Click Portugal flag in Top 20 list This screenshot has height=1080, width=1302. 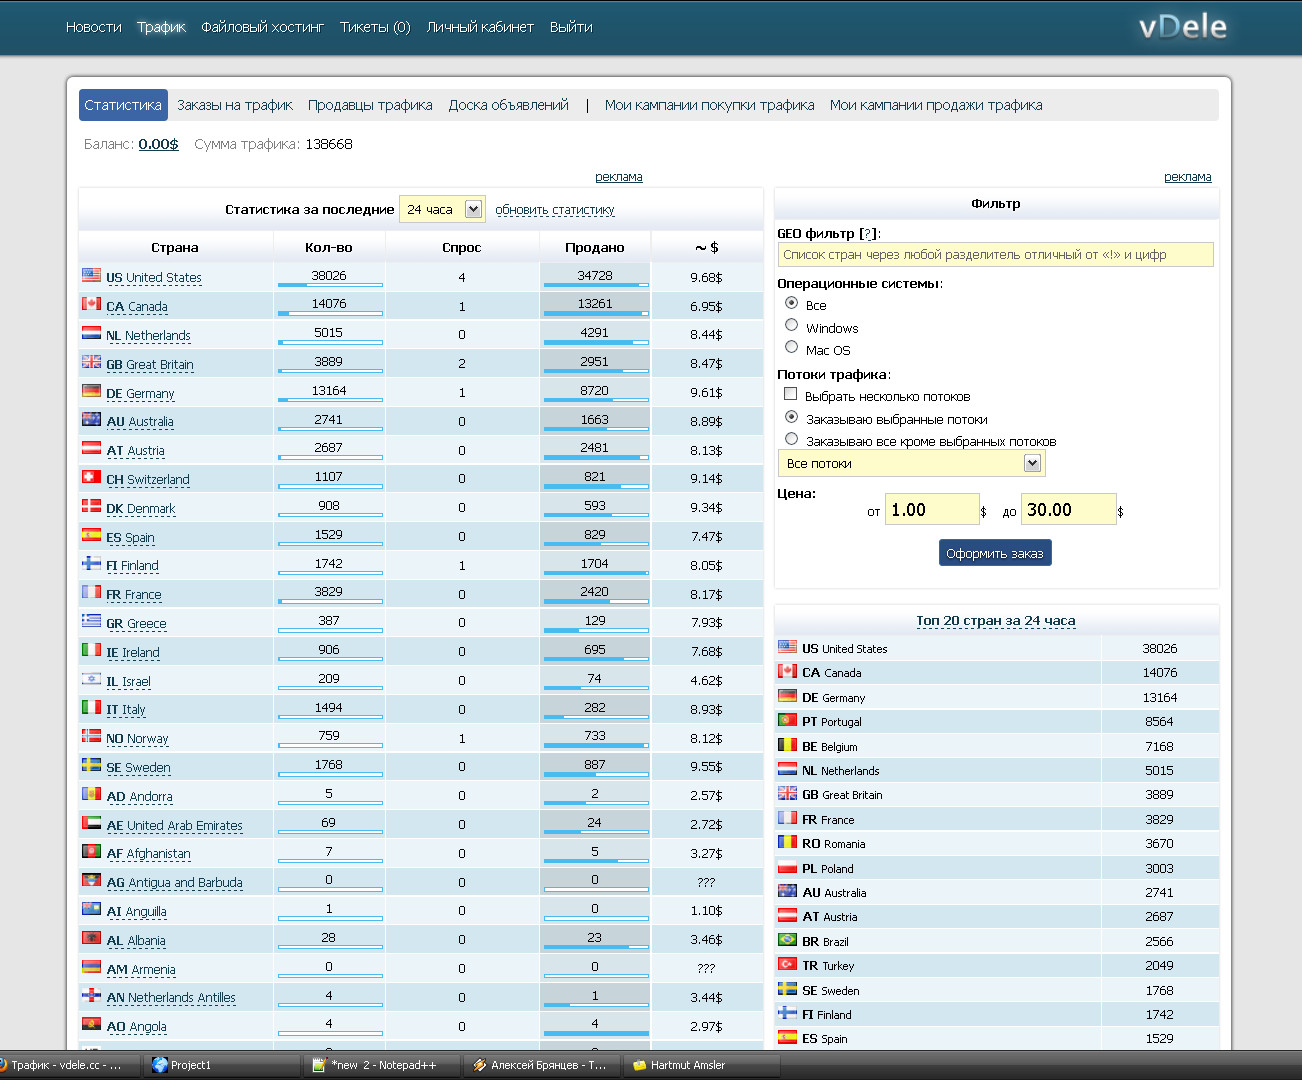click(787, 720)
